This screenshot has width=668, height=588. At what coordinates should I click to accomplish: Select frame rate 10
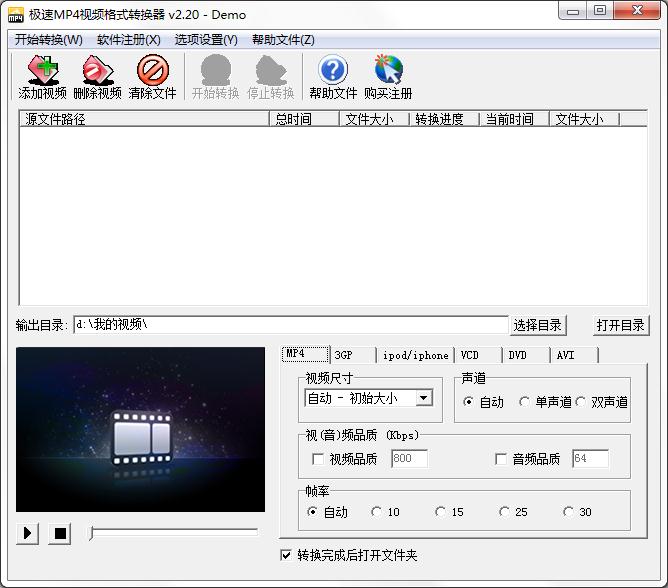click(376, 512)
